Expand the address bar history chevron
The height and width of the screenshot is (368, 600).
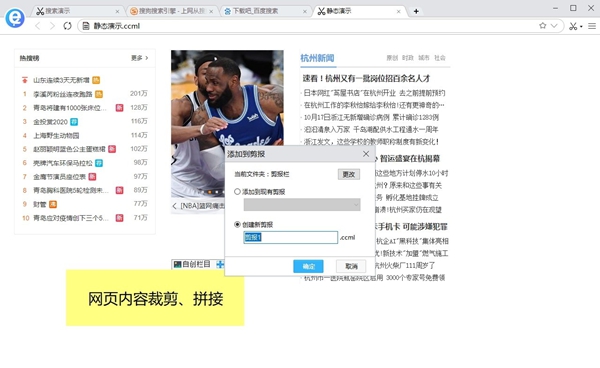554,26
